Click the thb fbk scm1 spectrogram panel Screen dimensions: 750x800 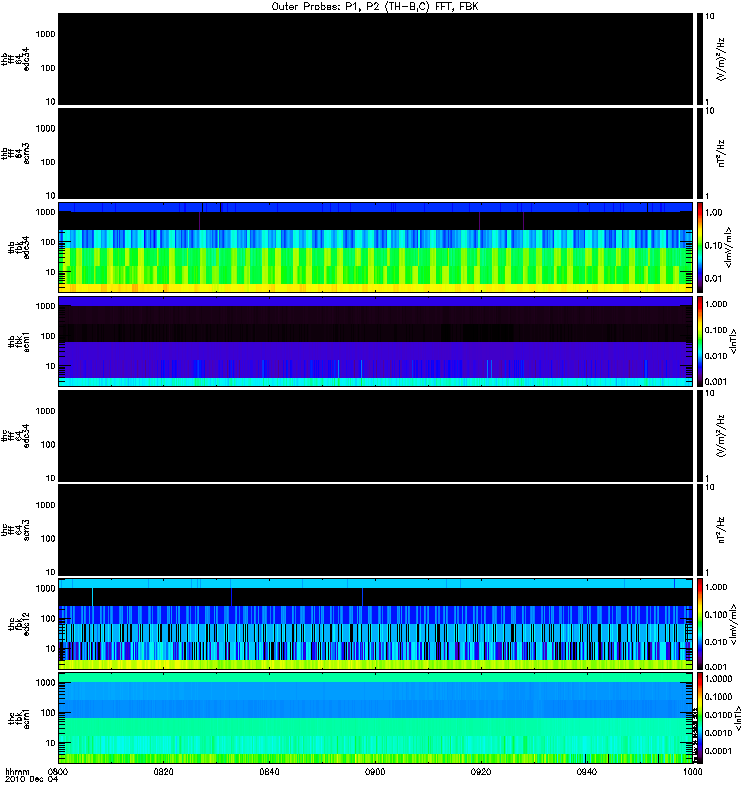(x=376, y=341)
